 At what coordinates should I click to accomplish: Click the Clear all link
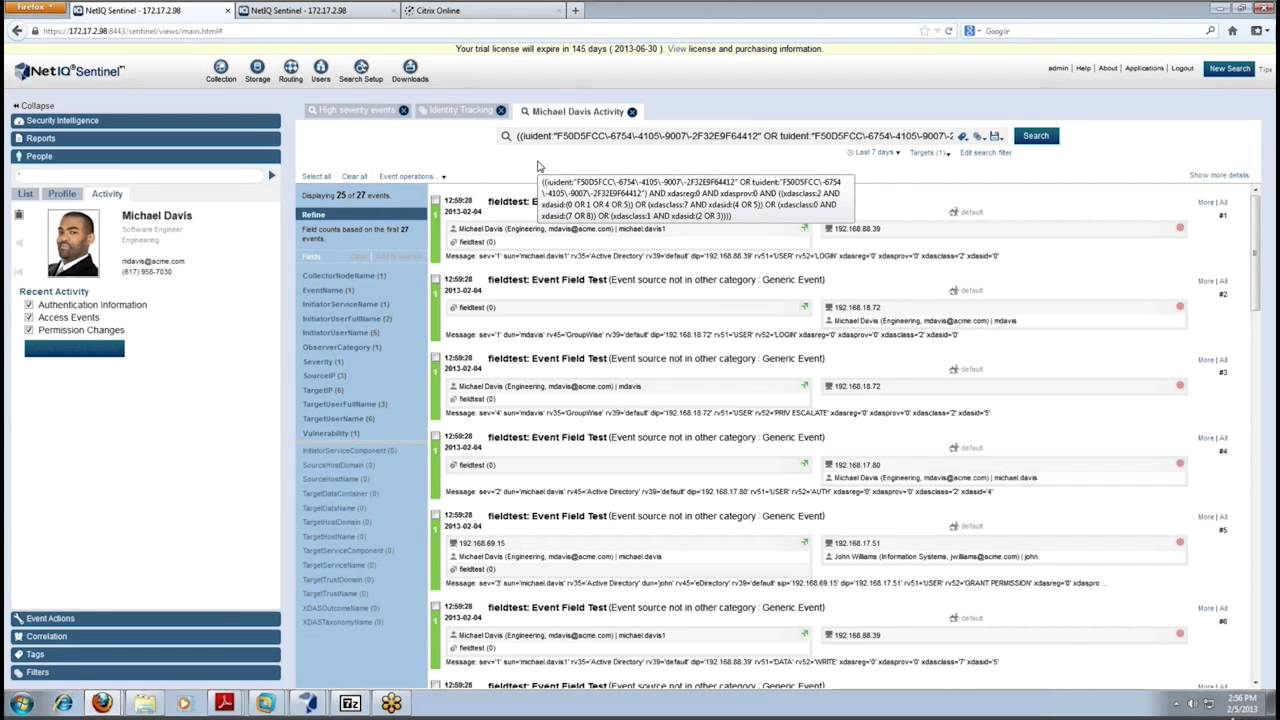[354, 177]
